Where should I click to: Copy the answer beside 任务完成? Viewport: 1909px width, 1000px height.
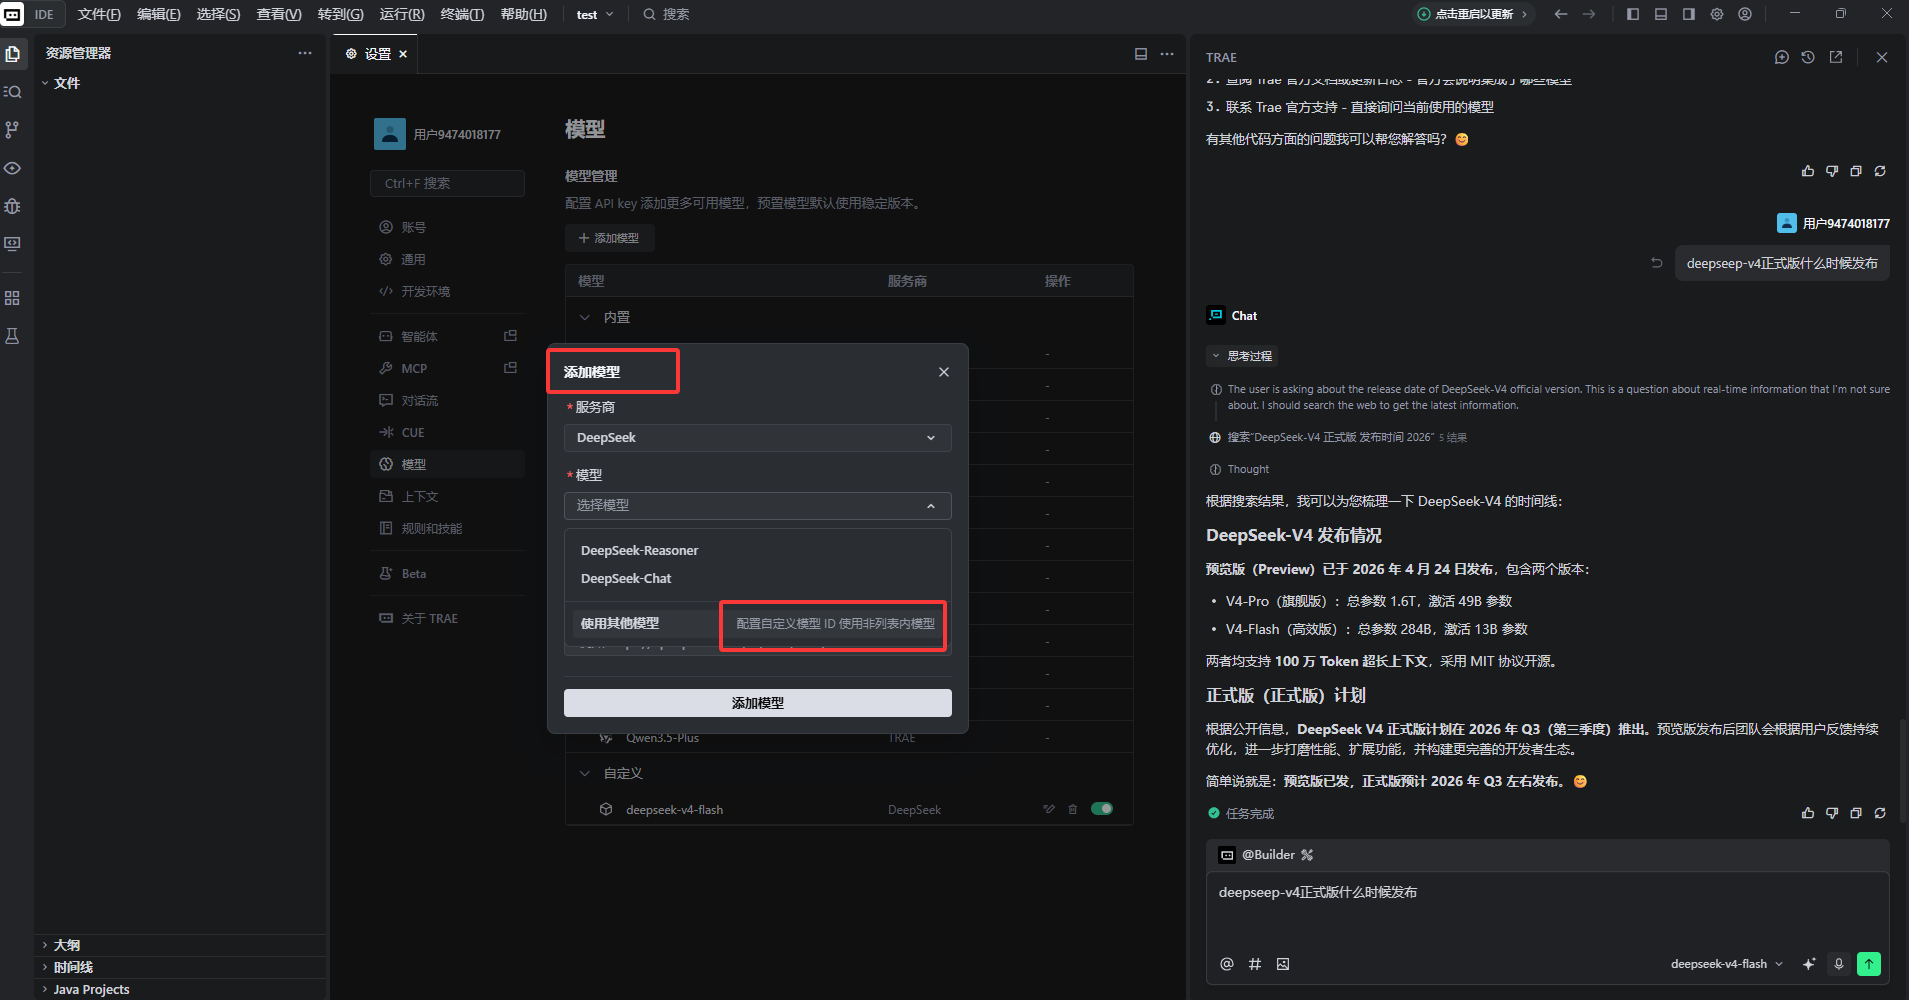1856,813
